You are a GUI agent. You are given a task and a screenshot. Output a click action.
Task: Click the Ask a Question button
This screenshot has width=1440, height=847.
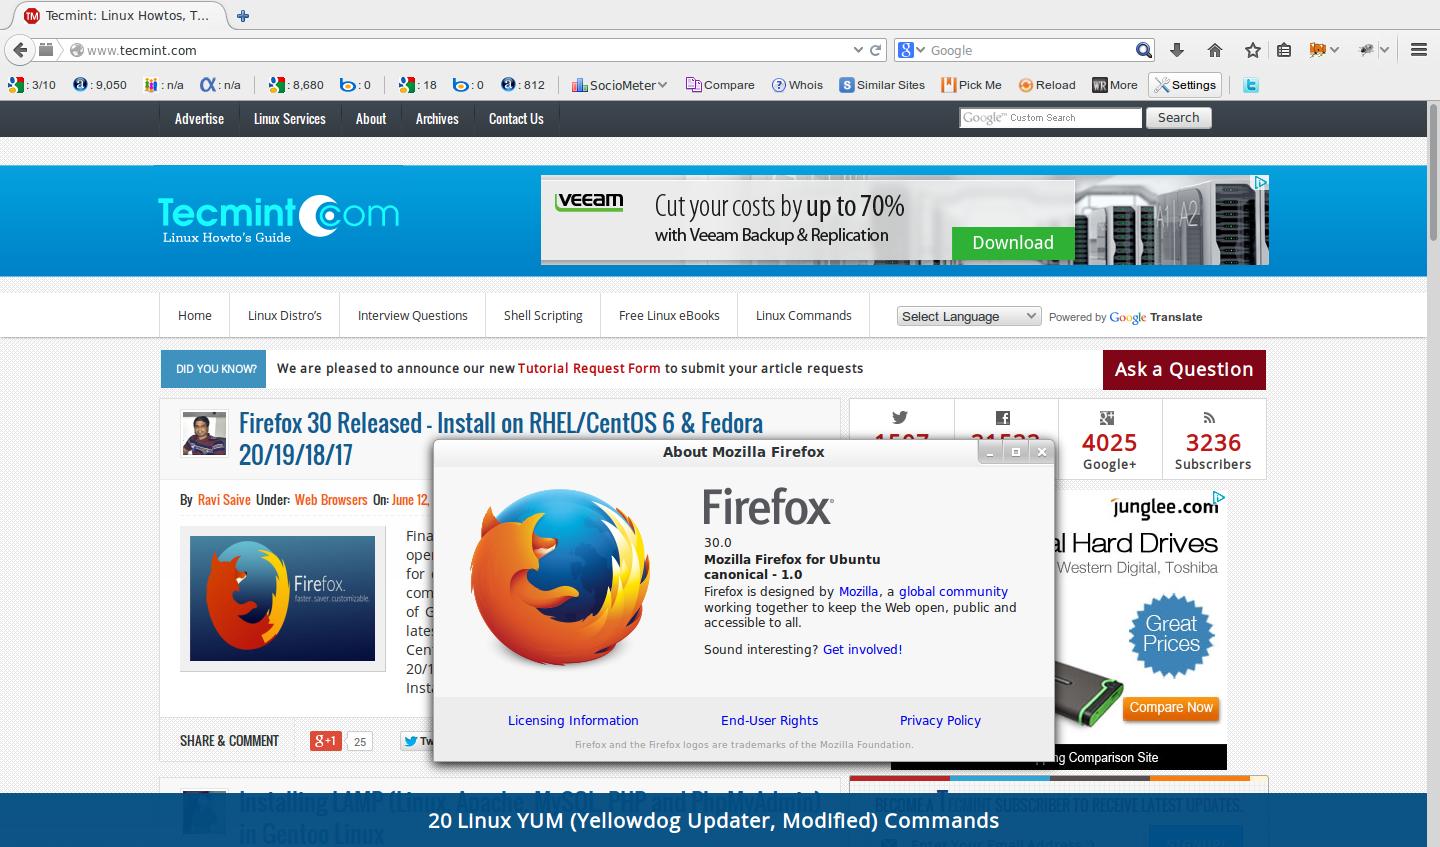tap(1184, 369)
